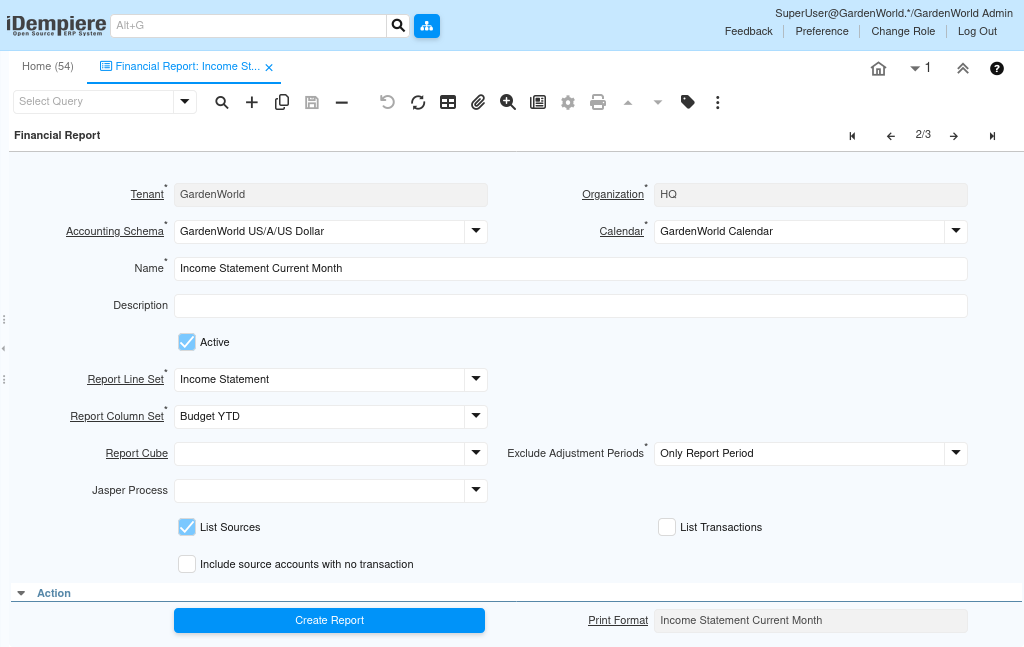Click the Save disk icon
The width and height of the screenshot is (1024, 647).
point(312,102)
